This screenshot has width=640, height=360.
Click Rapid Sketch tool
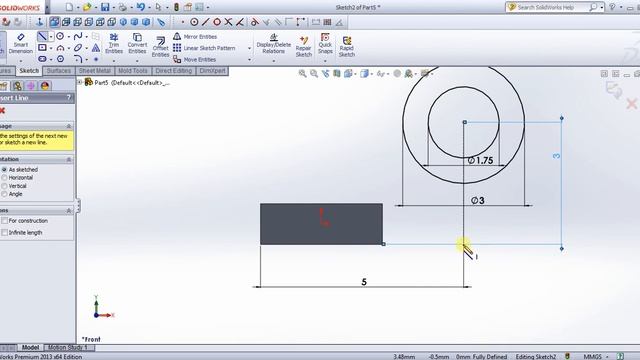click(347, 47)
